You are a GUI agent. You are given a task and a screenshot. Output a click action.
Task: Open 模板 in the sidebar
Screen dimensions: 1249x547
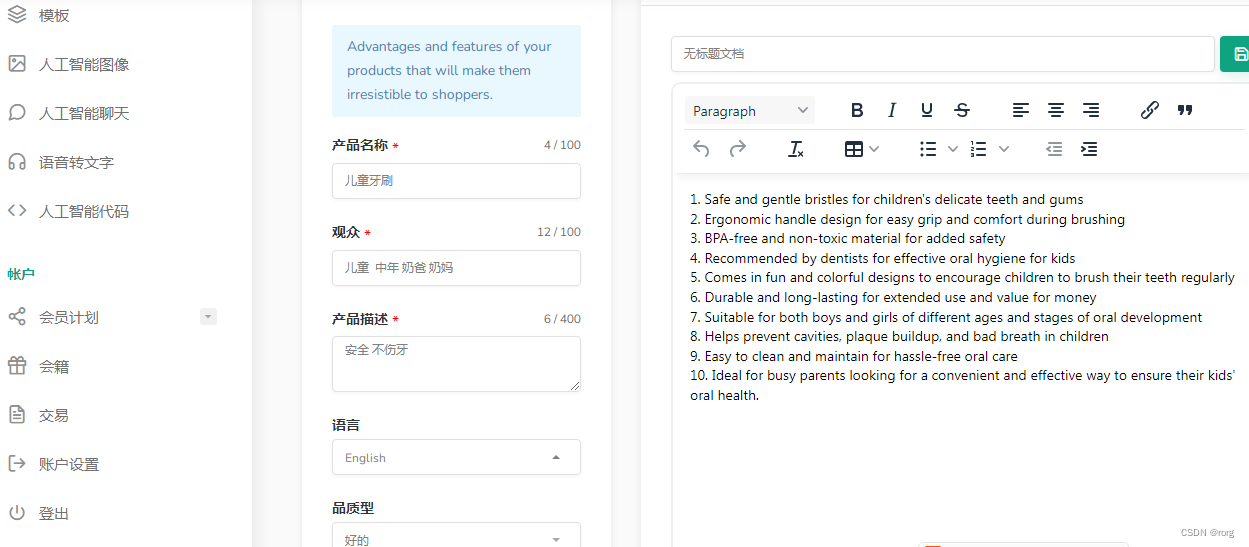pos(54,15)
